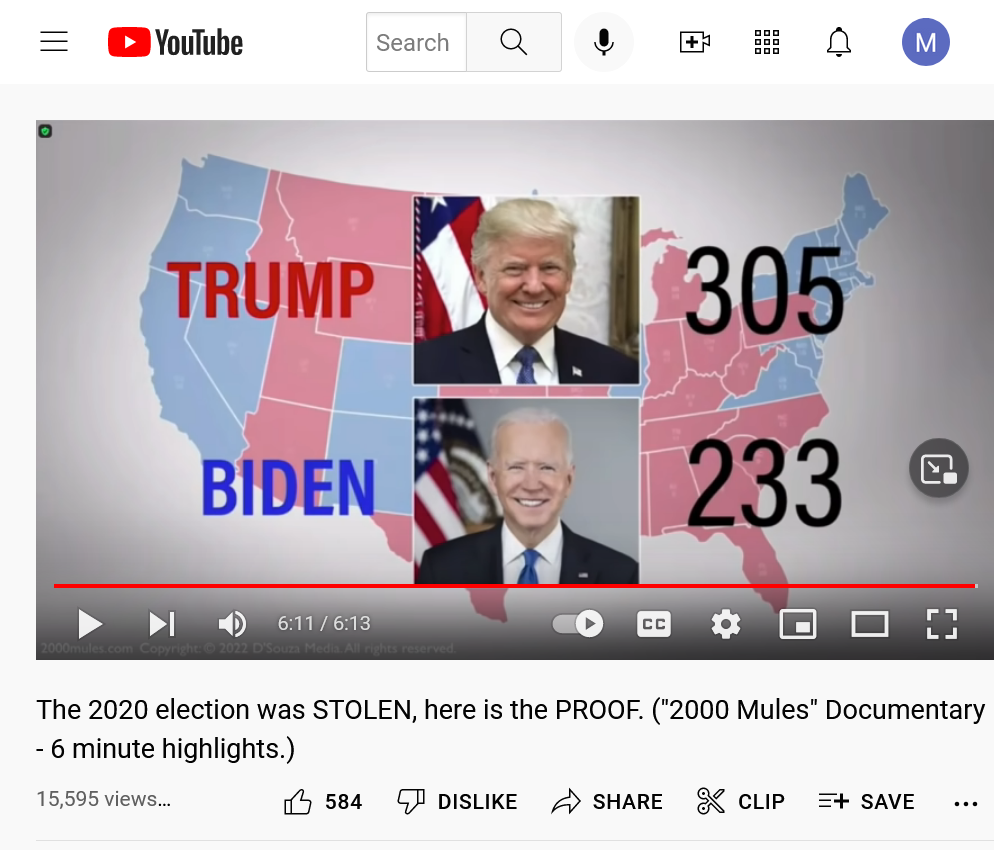Image resolution: width=994 pixels, height=850 pixels.
Task: Open the three-dot more actions menu
Action: click(965, 804)
